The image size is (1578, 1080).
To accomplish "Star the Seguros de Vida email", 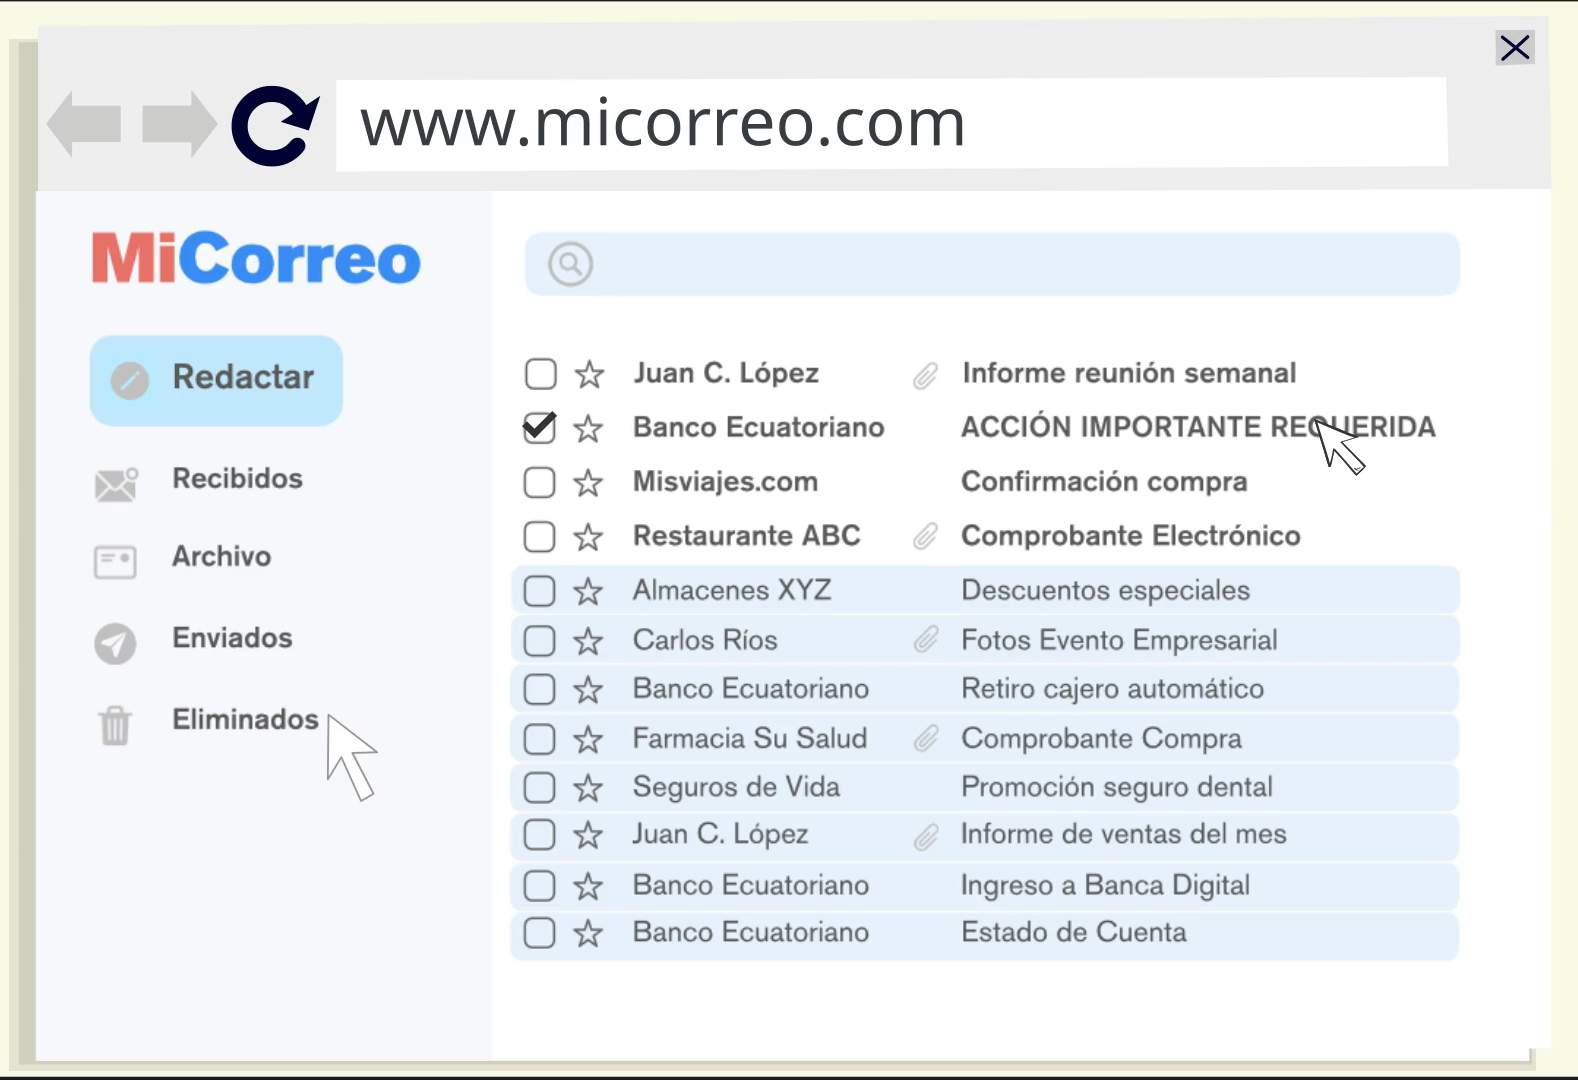I will pyautogui.click(x=588, y=788).
